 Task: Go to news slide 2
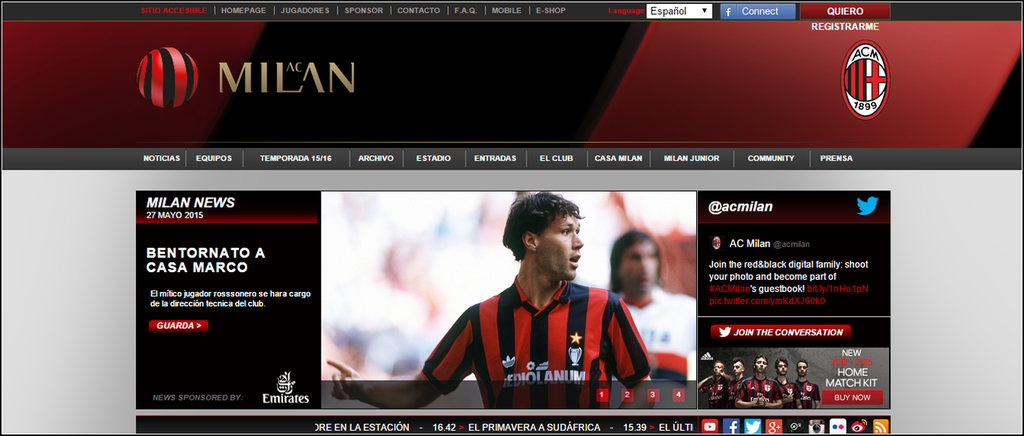tap(628, 395)
